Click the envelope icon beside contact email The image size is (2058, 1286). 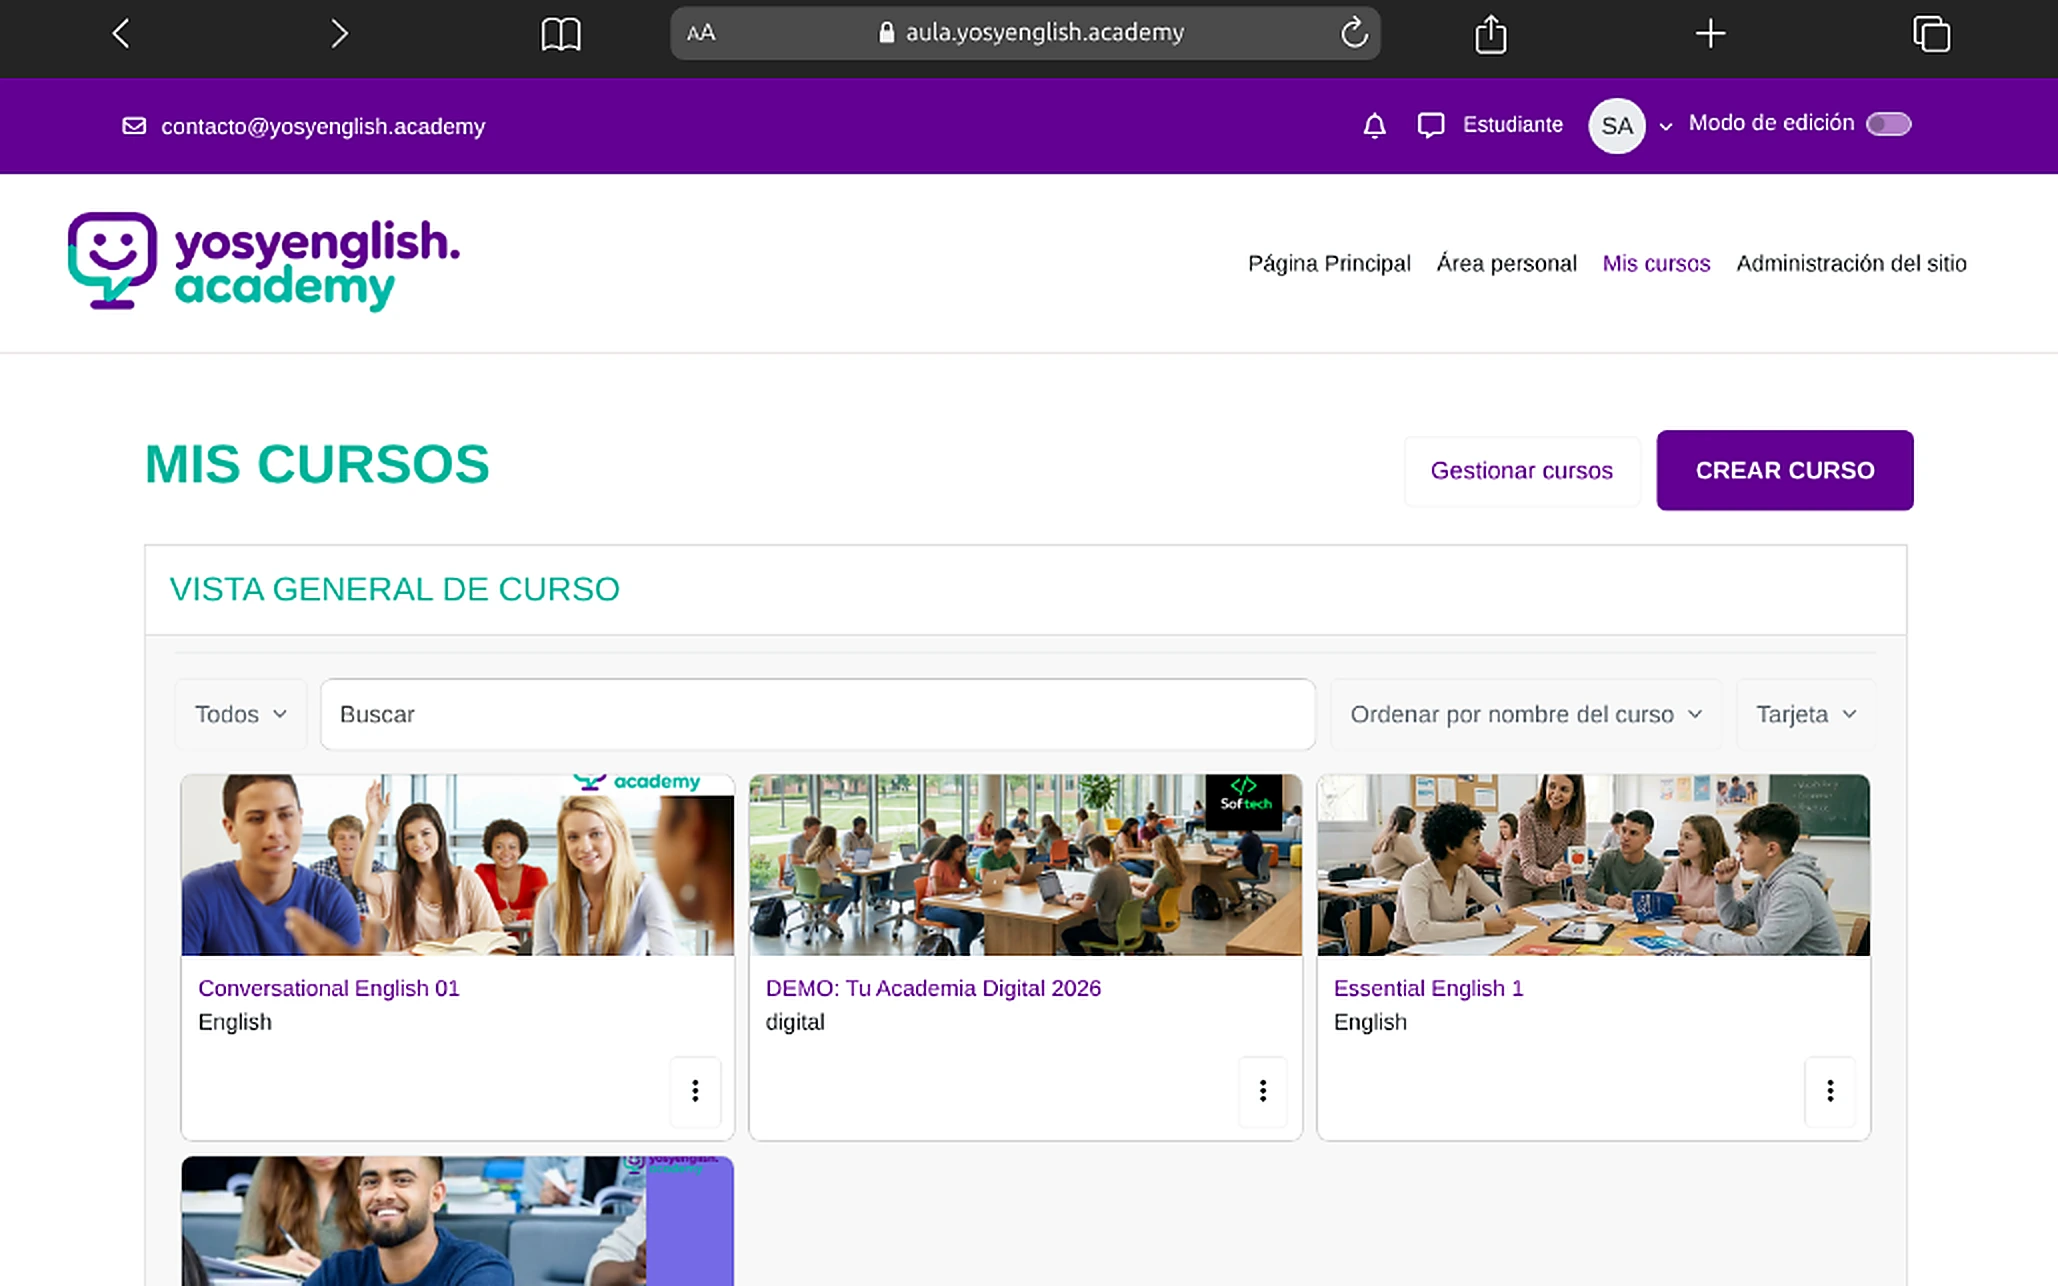pyautogui.click(x=134, y=126)
